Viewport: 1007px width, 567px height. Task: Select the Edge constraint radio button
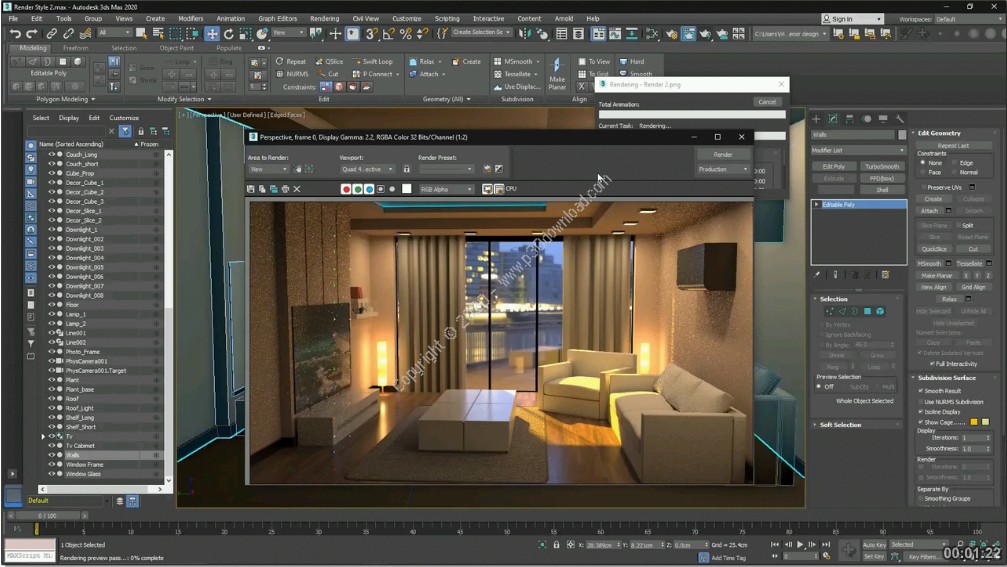click(954, 162)
